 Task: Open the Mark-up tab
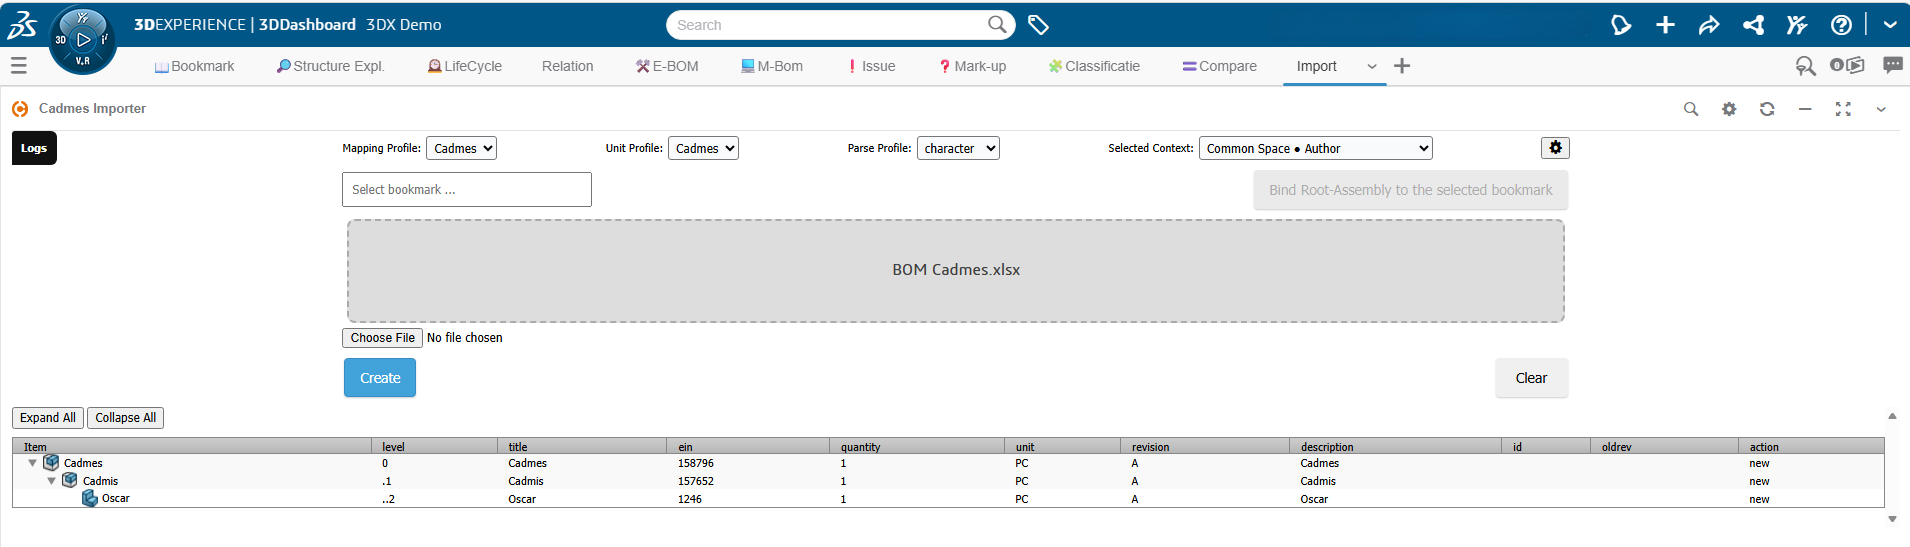point(973,66)
